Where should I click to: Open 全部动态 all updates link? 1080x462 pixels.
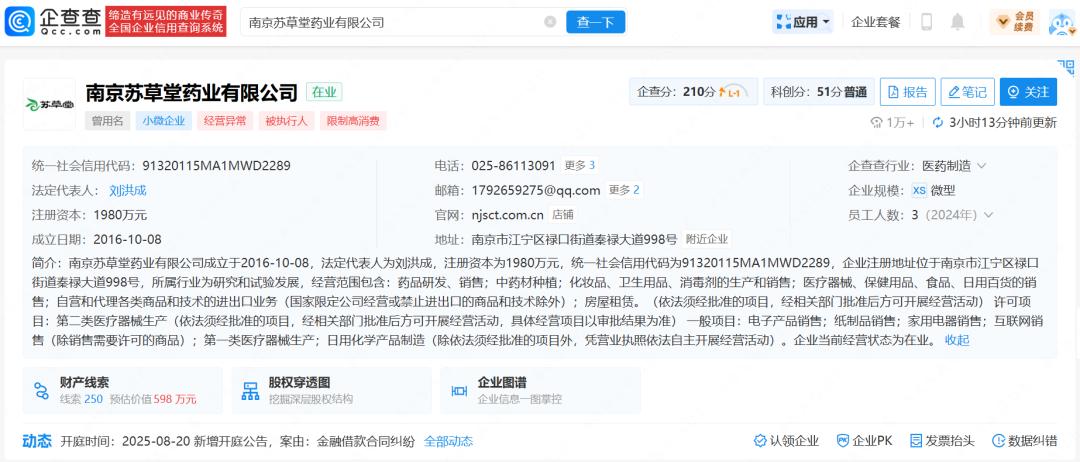pyautogui.click(x=448, y=441)
